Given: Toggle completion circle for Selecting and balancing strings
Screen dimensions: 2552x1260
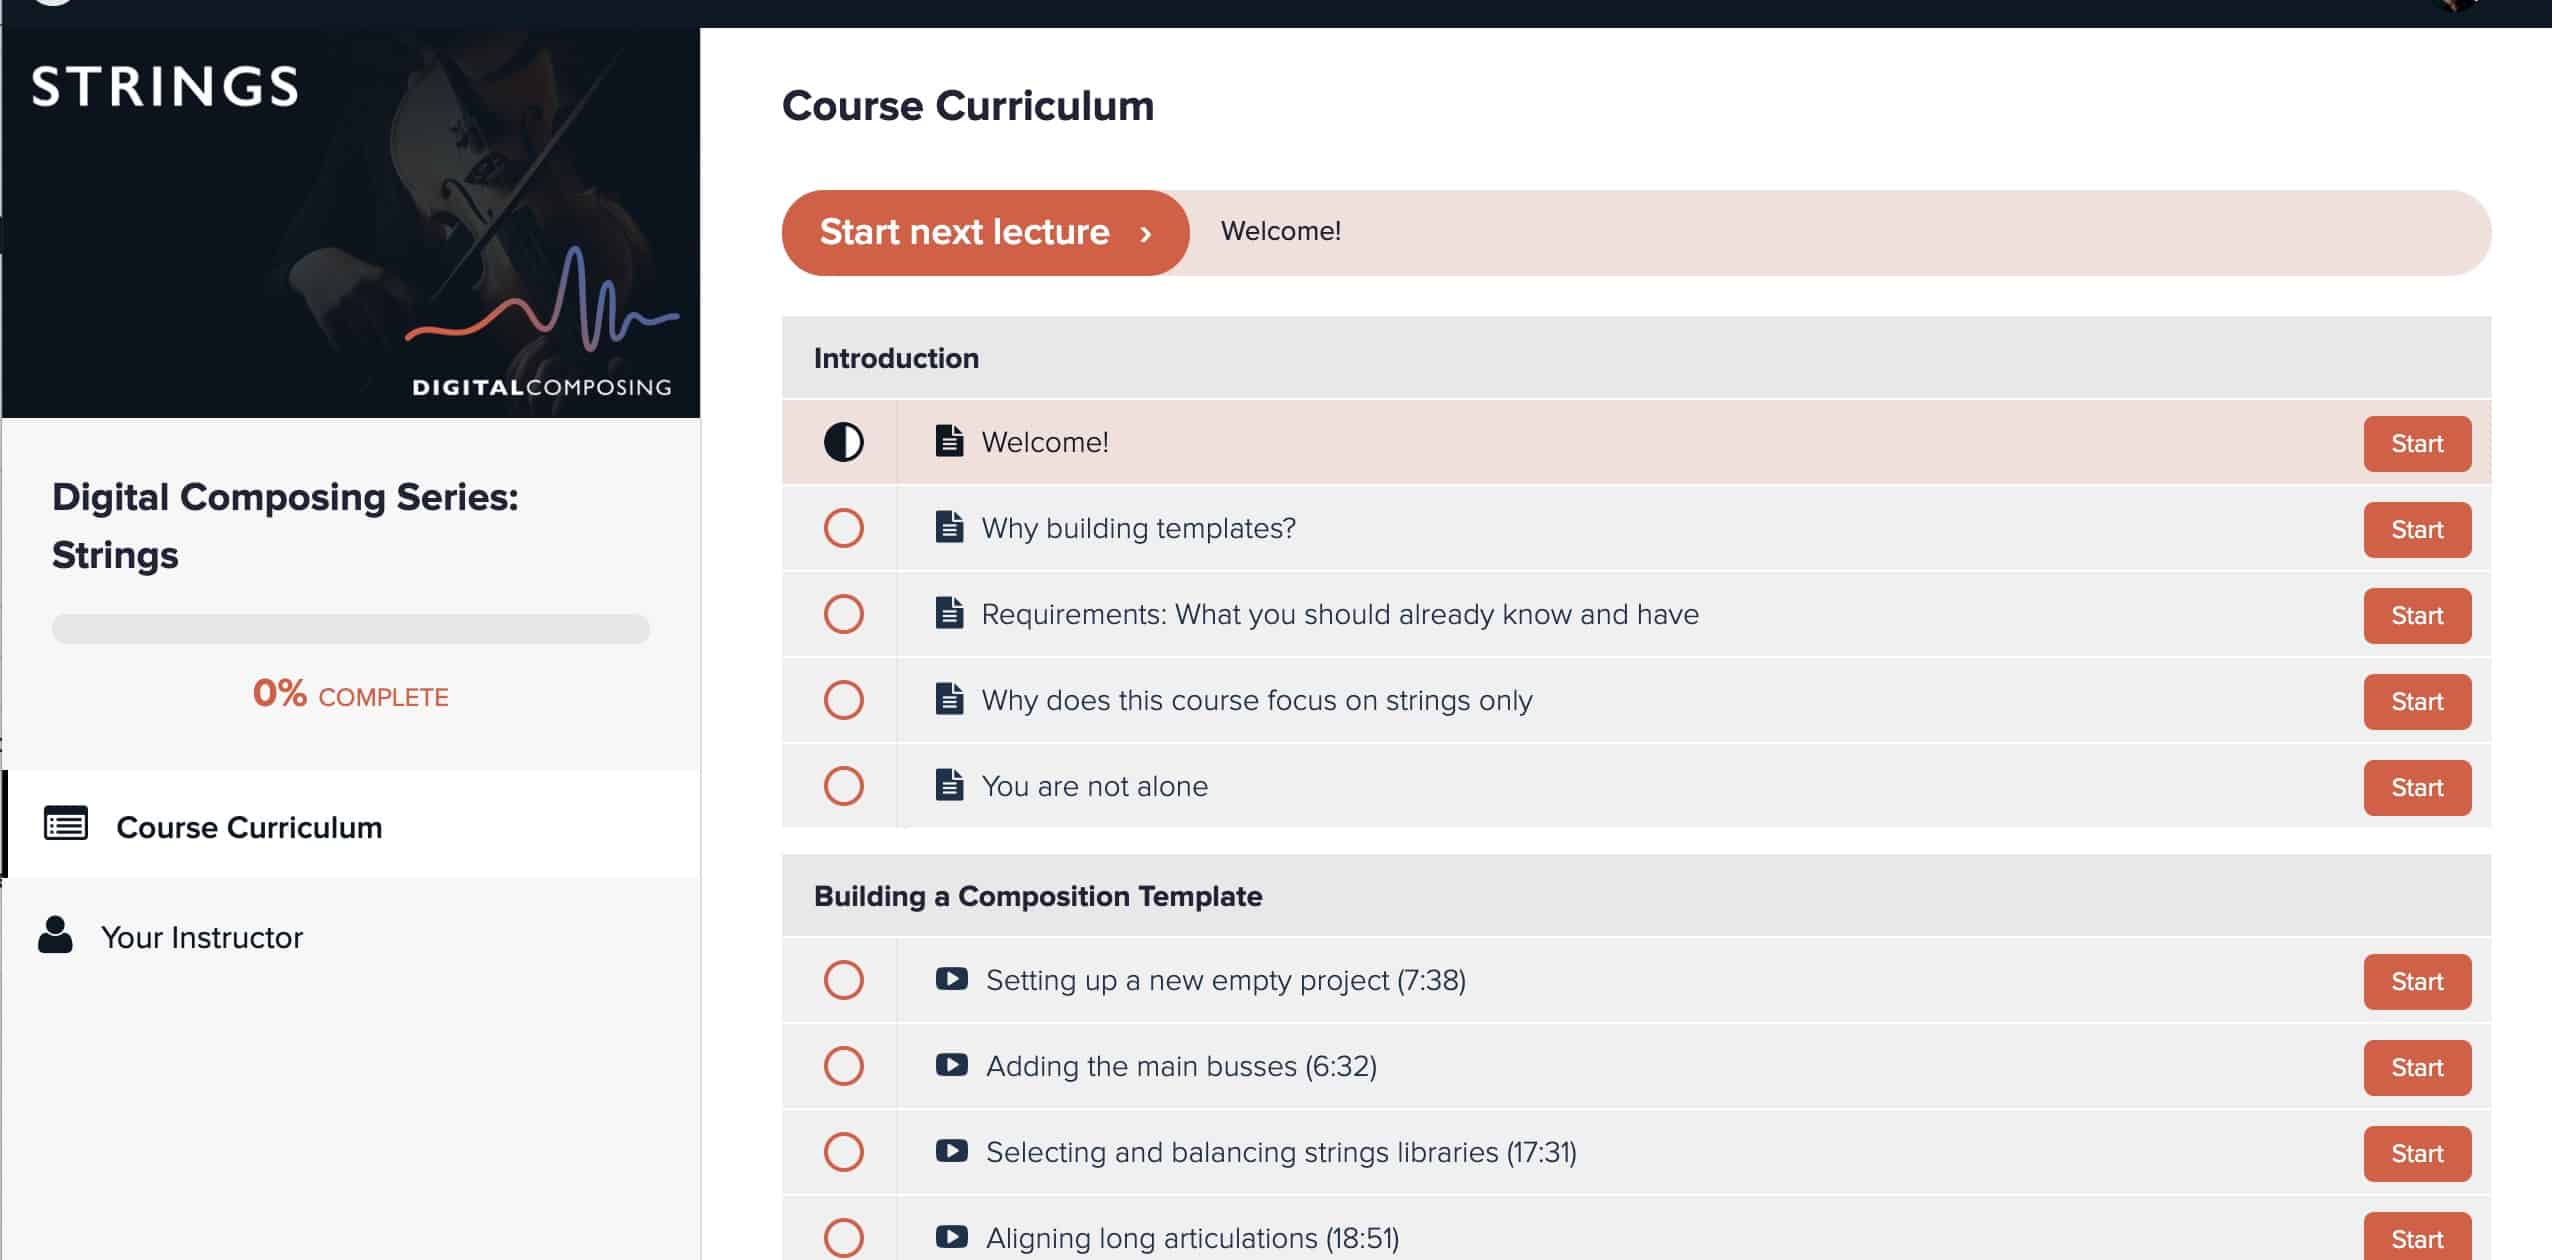Looking at the screenshot, I should [843, 1152].
